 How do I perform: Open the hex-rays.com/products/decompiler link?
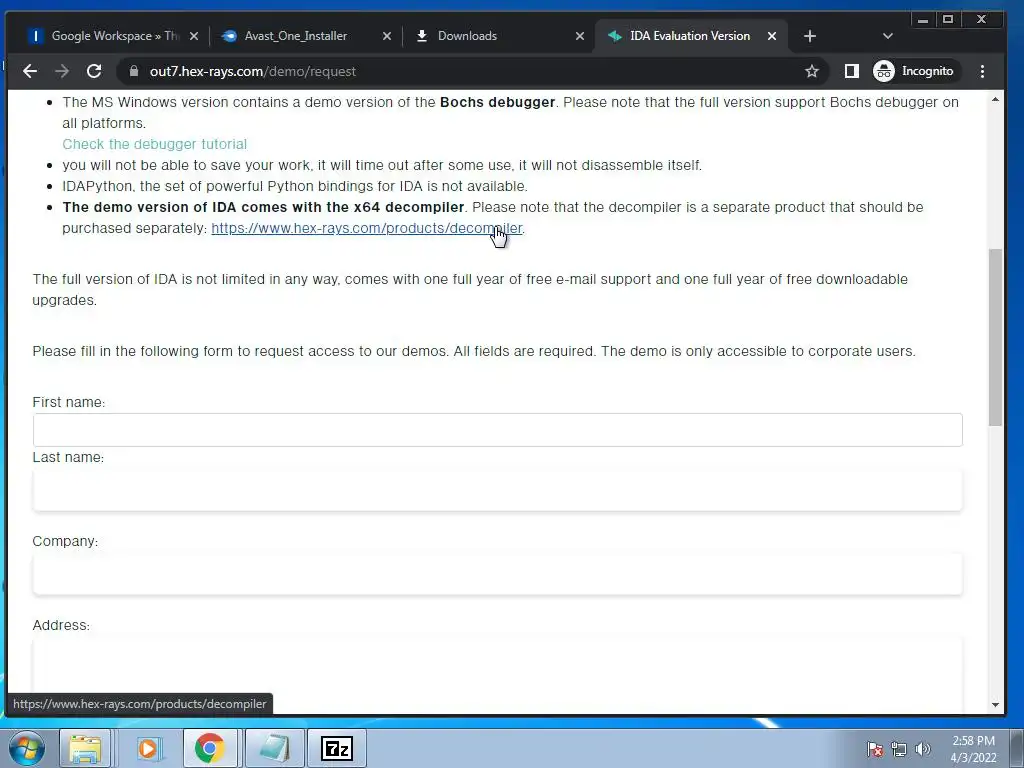366,228
